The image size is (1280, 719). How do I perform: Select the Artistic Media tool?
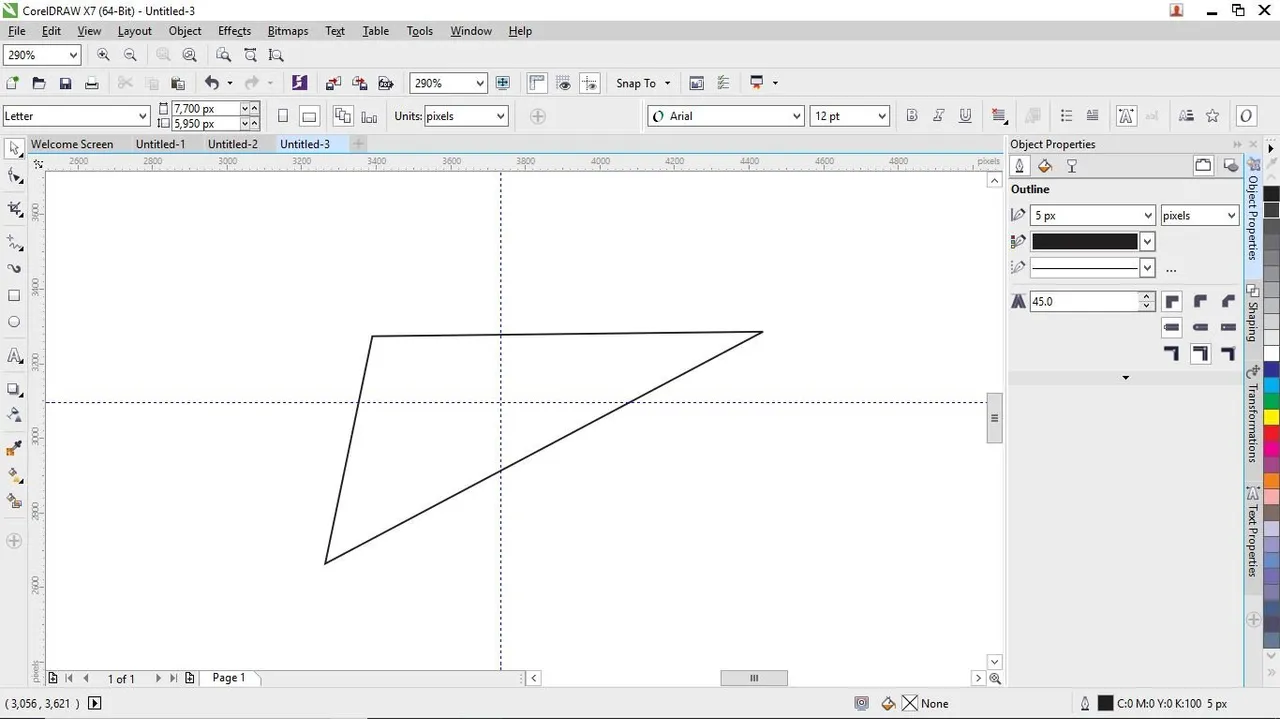tap(14, 269)
